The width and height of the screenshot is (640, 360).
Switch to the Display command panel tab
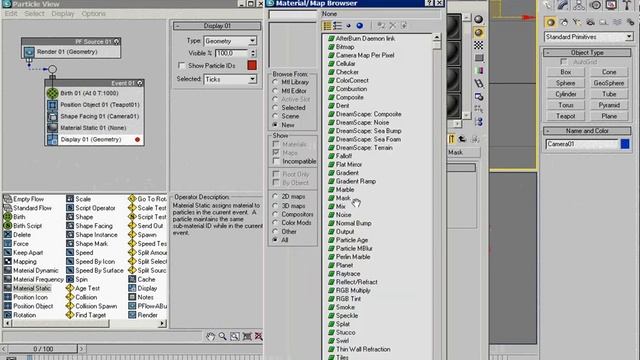(611, 5)
